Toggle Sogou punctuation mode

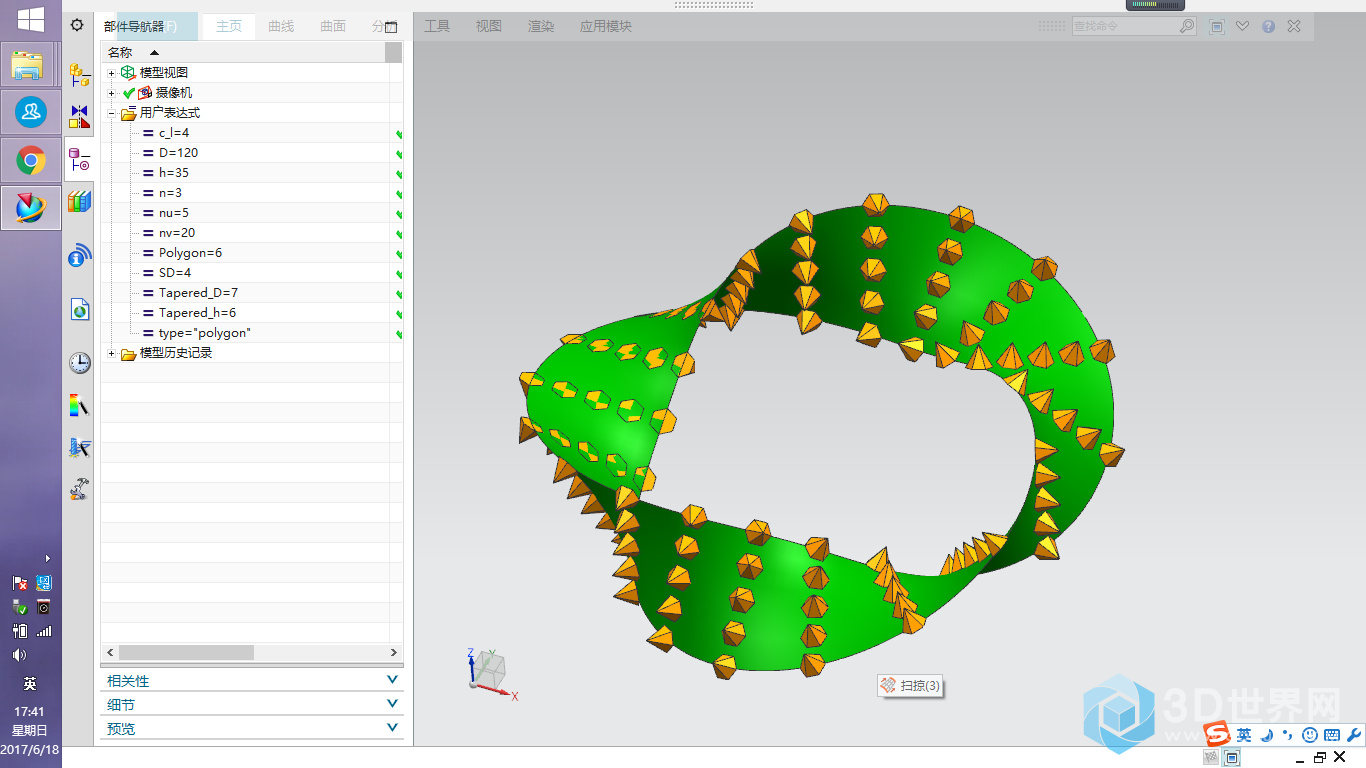tap(1288, 735)
